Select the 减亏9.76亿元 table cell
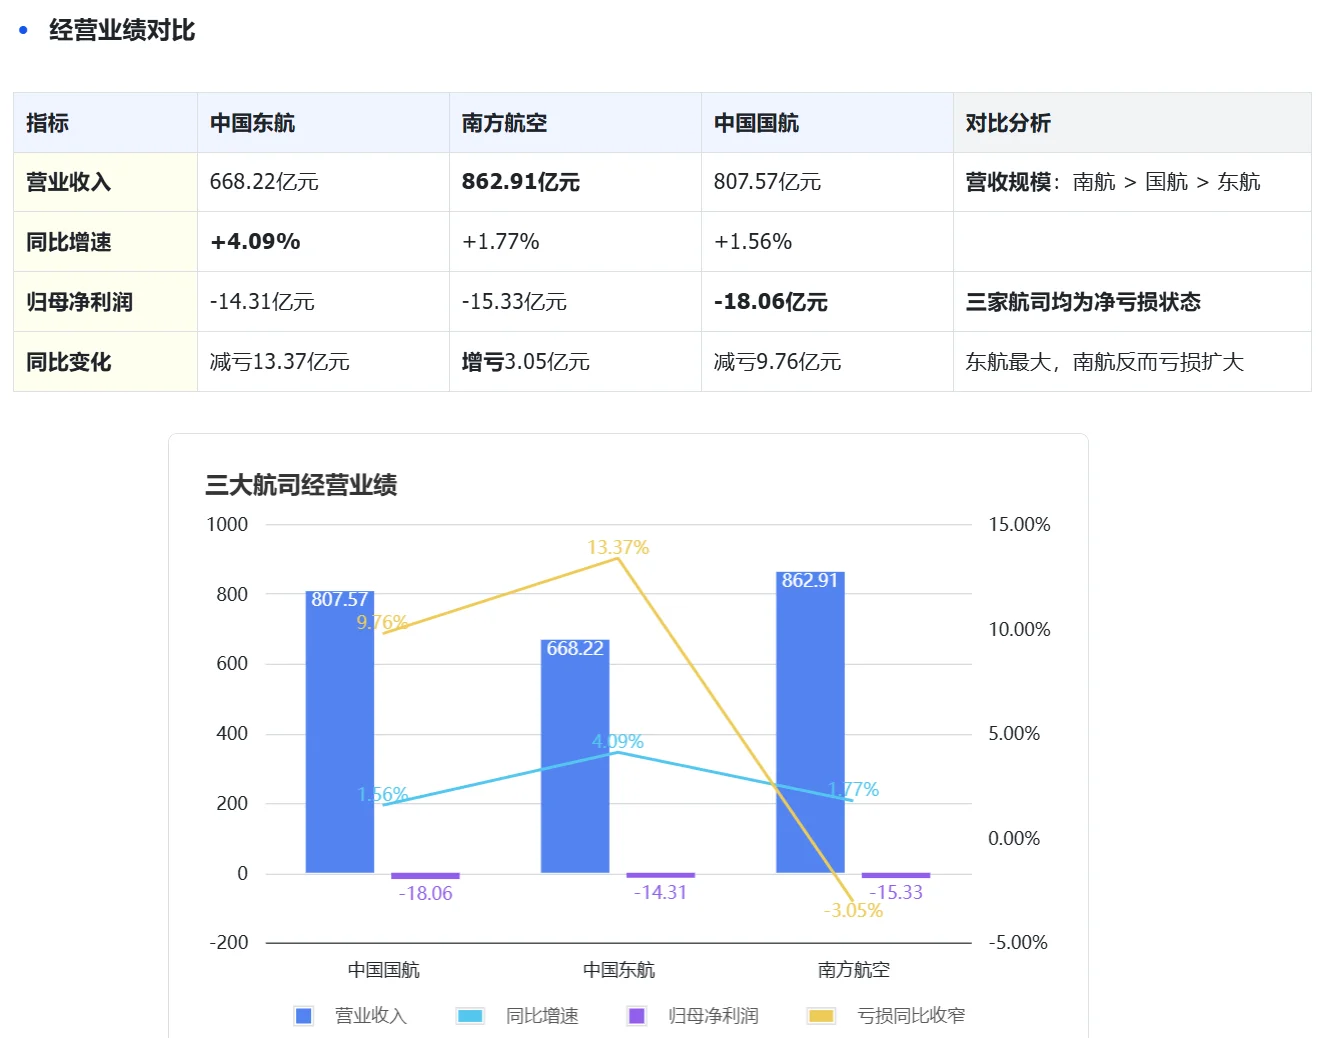The height and width of the screenshot is (1038, 1319). pyautogui.click(x=827, y=362)
